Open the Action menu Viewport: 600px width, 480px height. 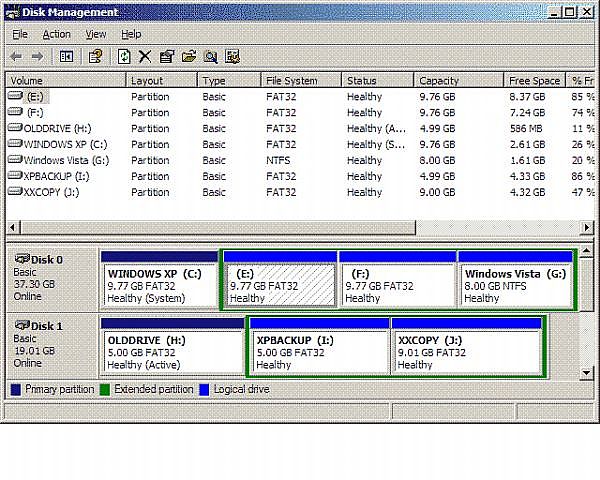[x=56, y=34]
